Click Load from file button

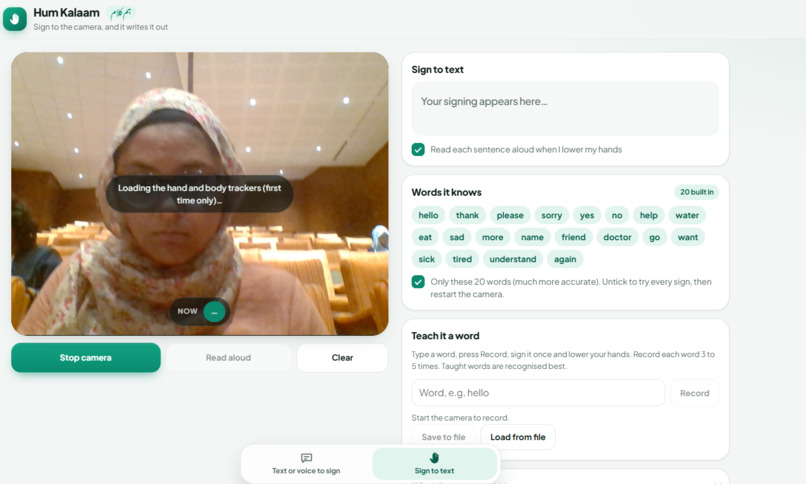[x=518, y=437]
